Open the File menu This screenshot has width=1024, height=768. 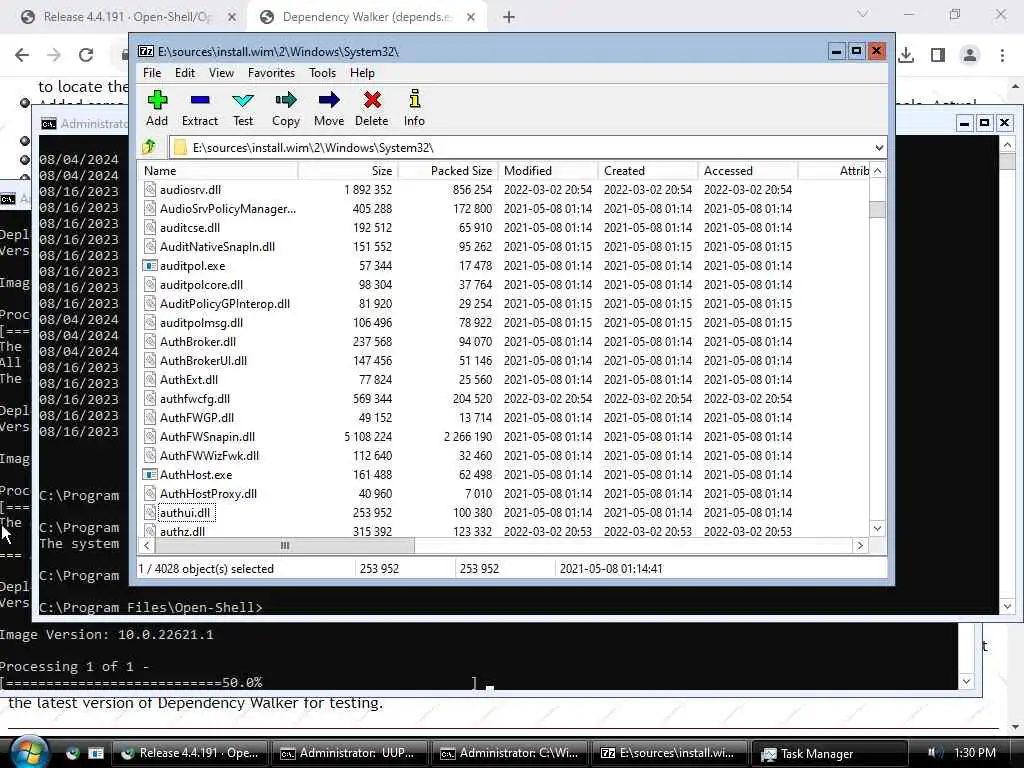click(152, 72)
